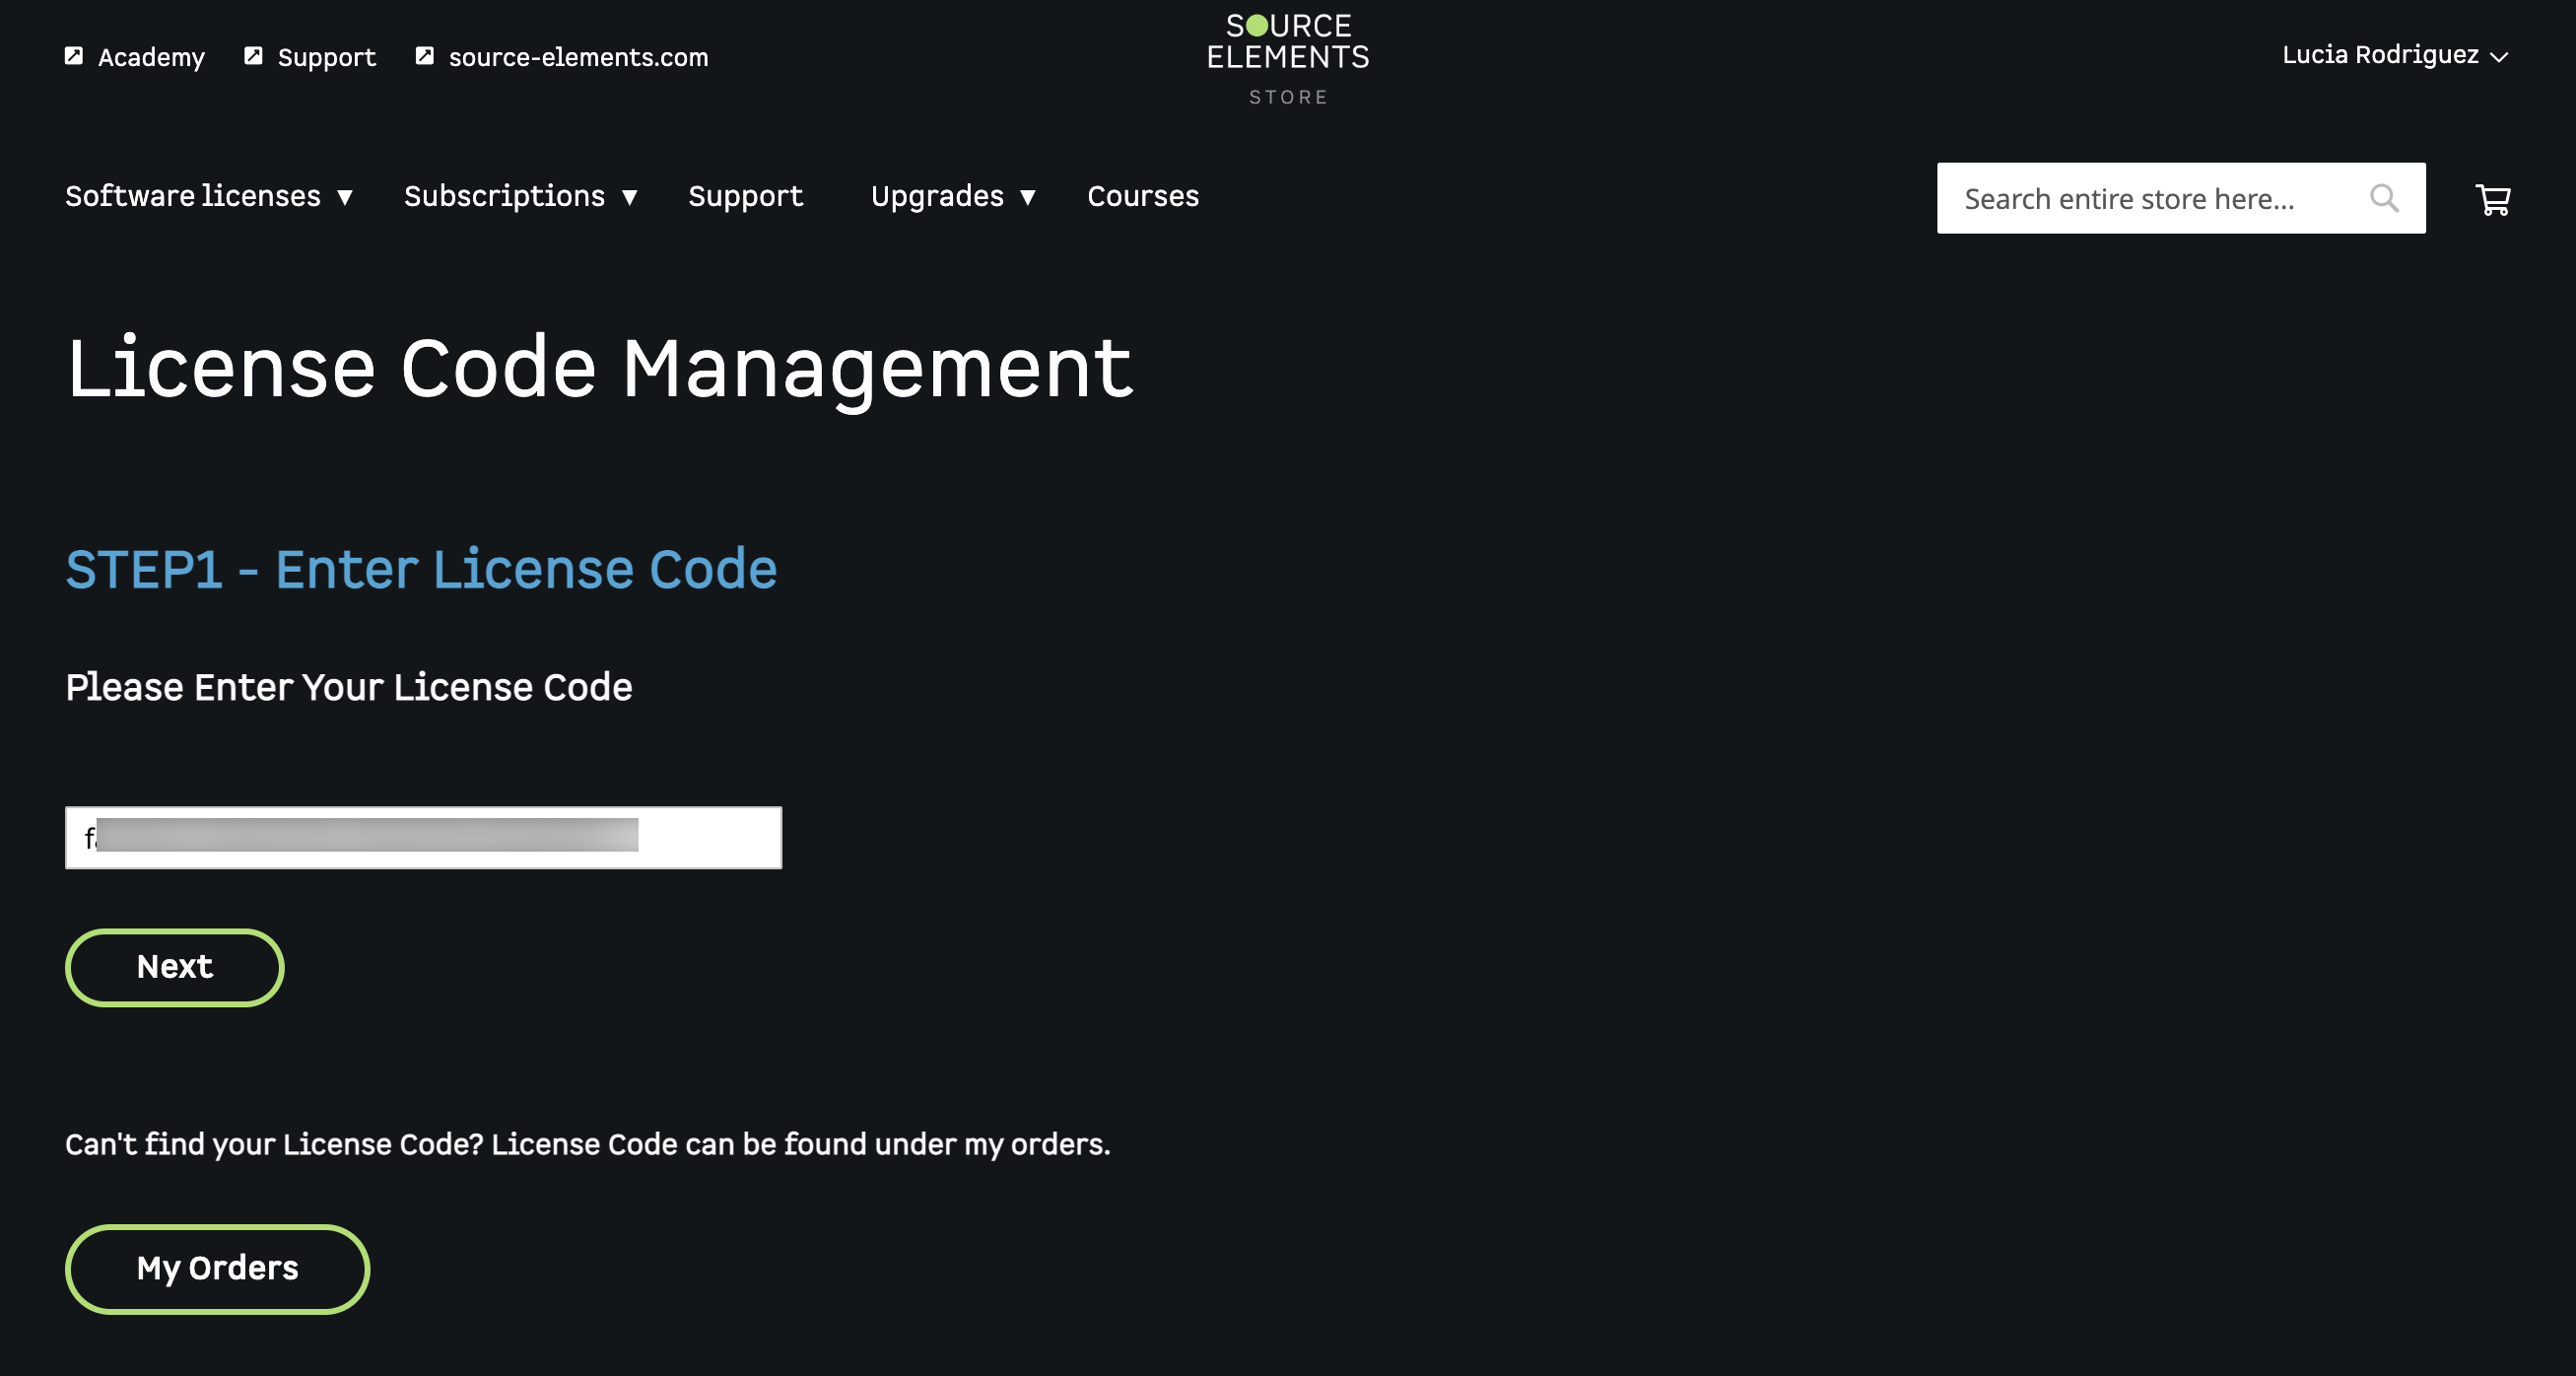
Task: Visit the source-elements.com link text
Action: point(578,57)
